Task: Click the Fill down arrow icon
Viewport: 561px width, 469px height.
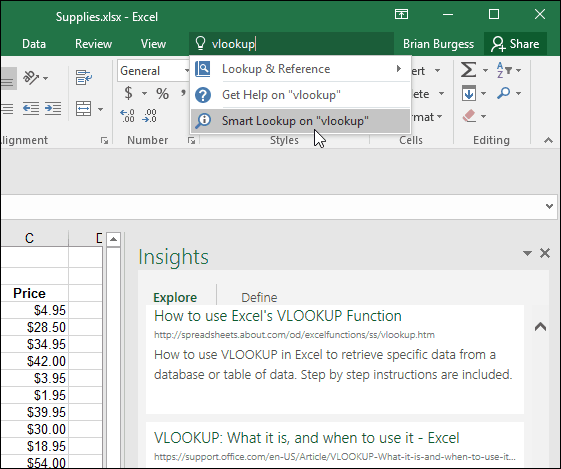Action: click(469, 93)
